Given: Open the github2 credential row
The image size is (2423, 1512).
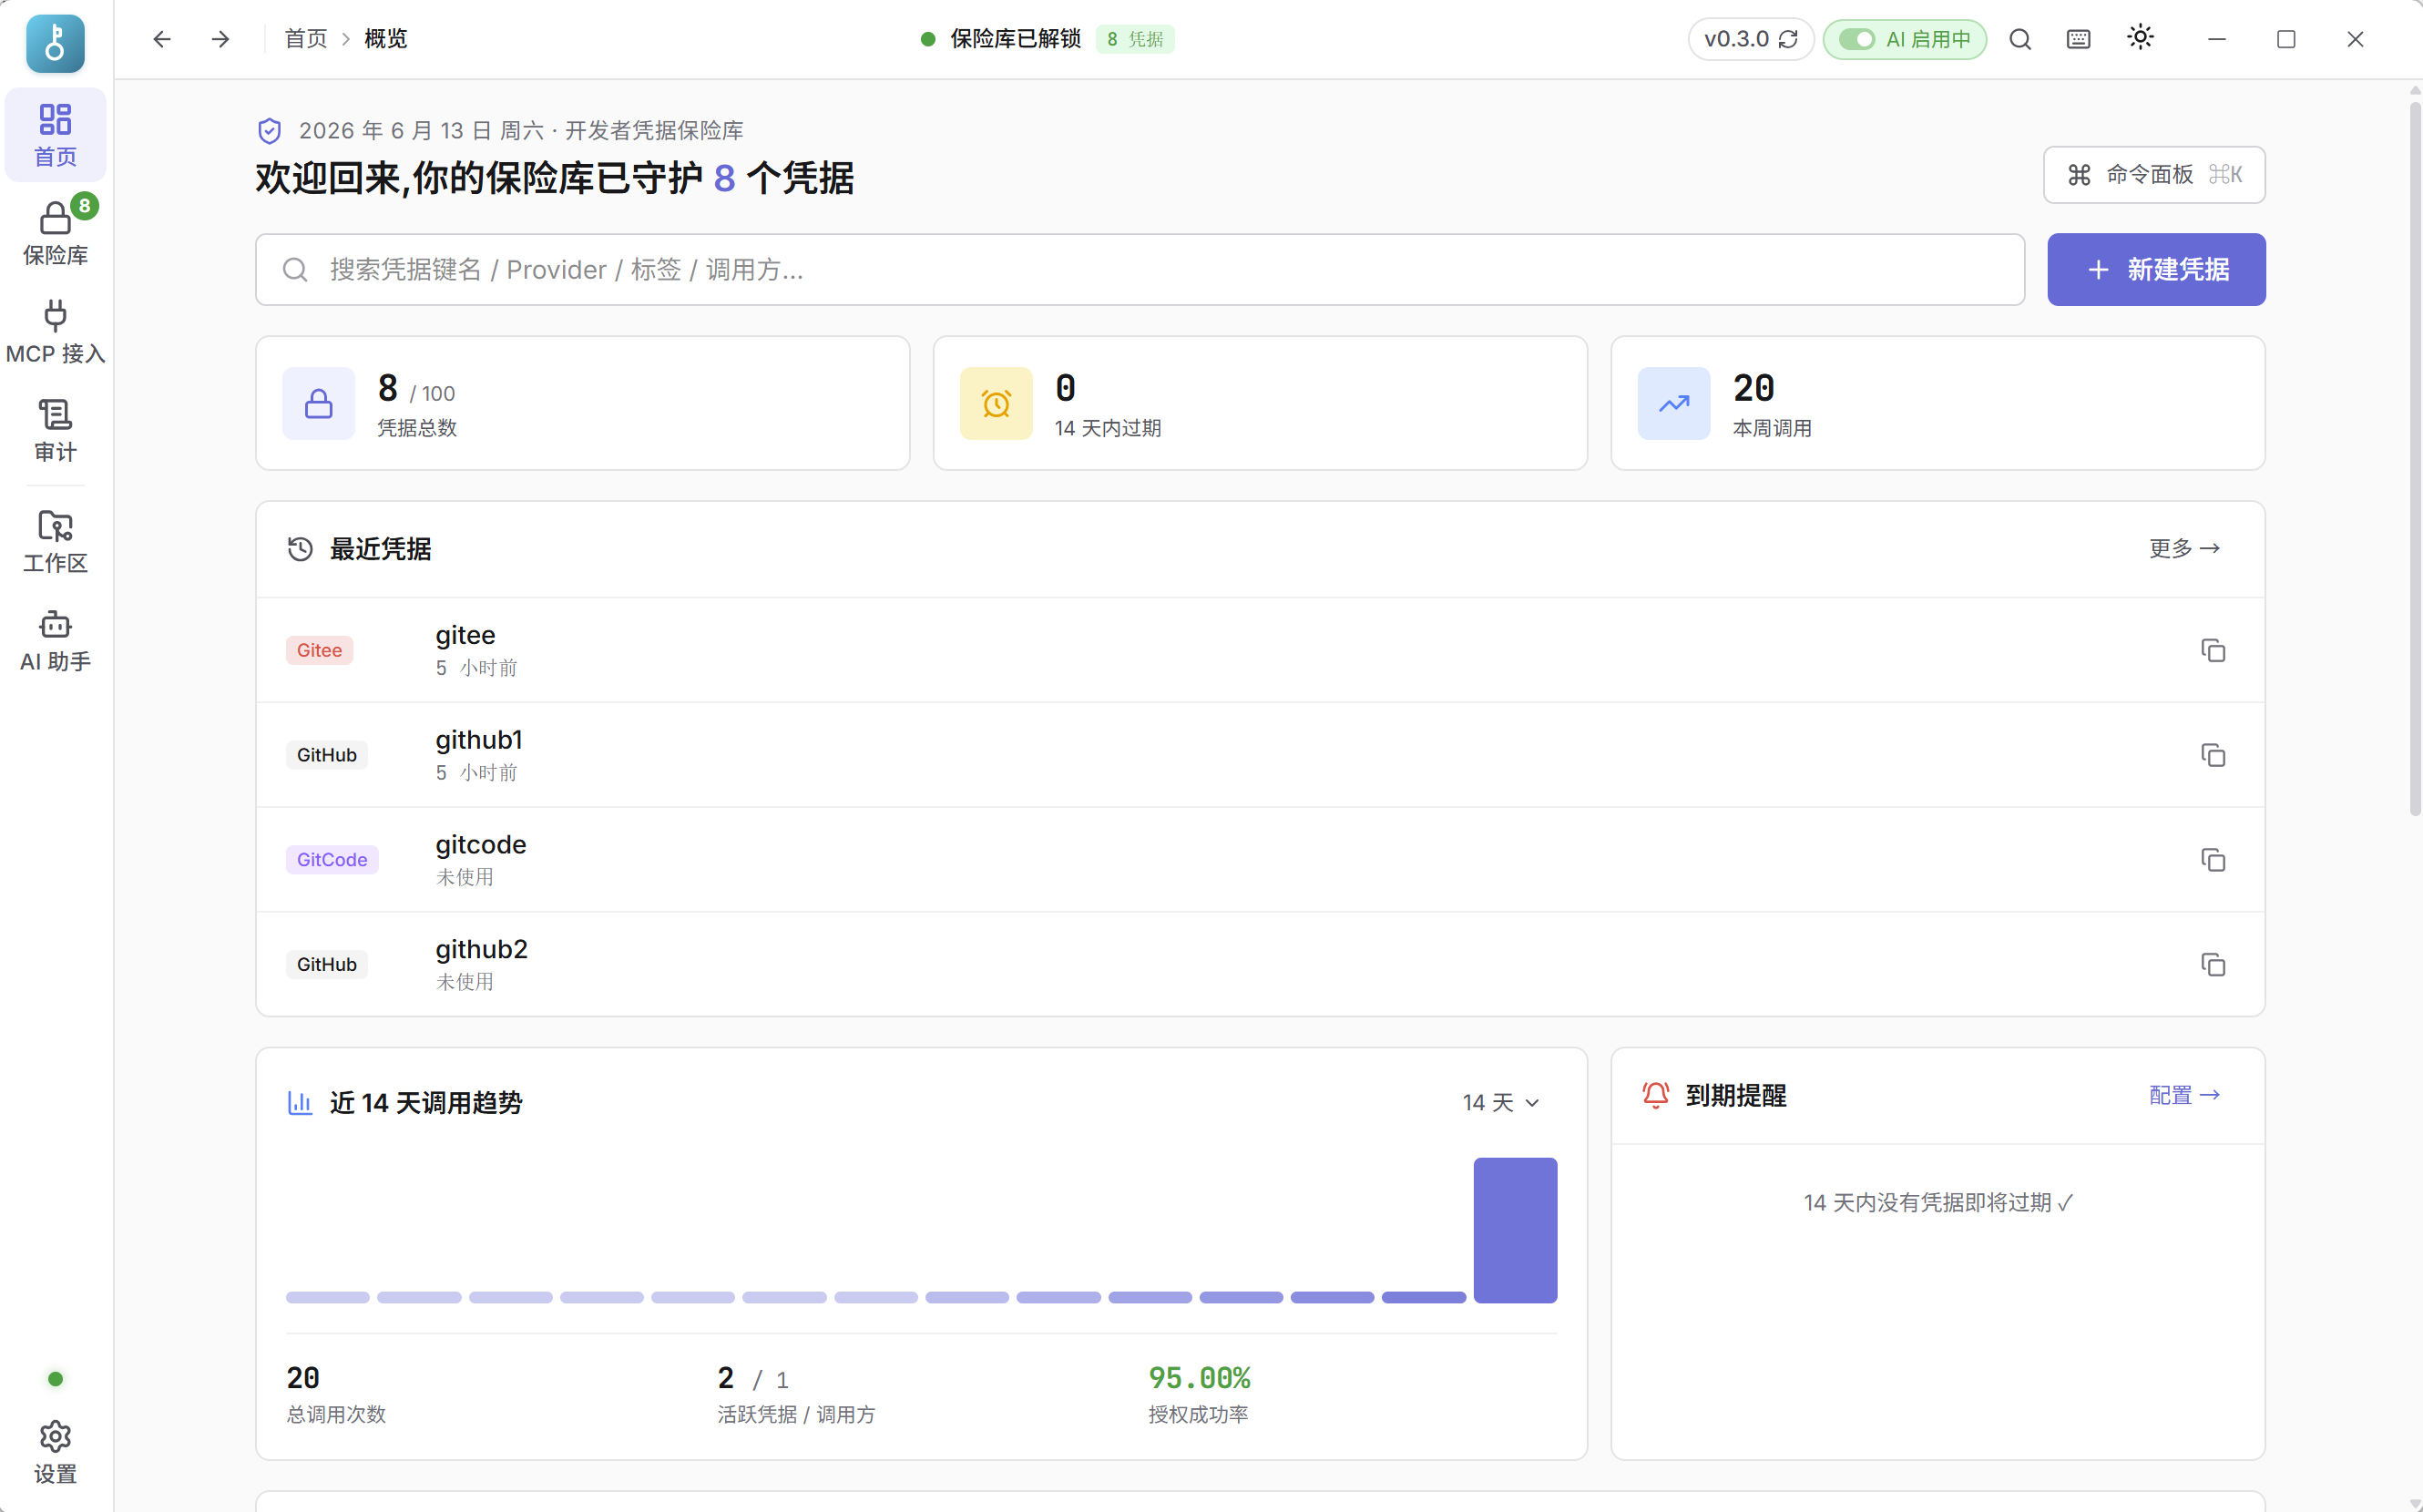Looking at the screenshot, I should [x=1260, y=964].
